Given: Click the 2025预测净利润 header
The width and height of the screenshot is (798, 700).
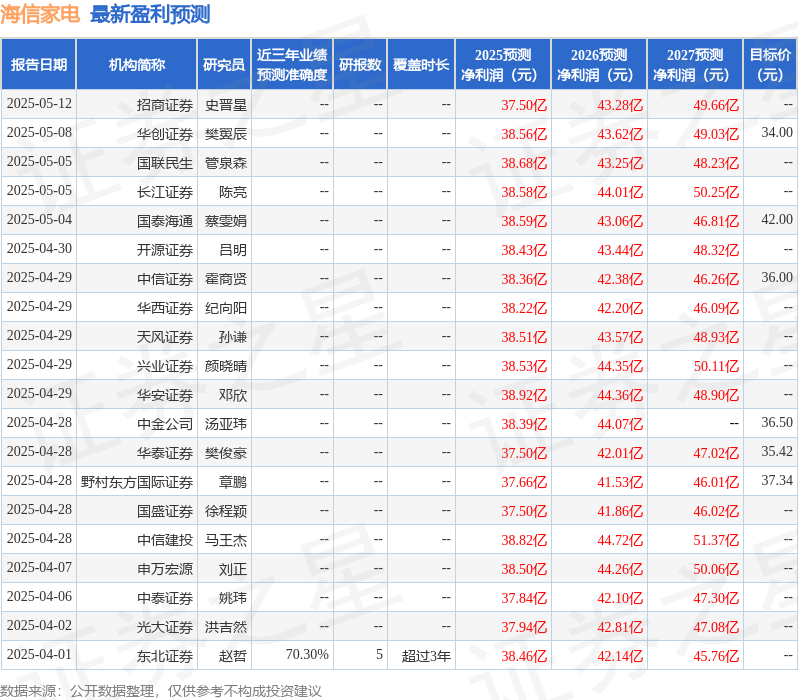Looking at the screenshot, I should point(503,65).
